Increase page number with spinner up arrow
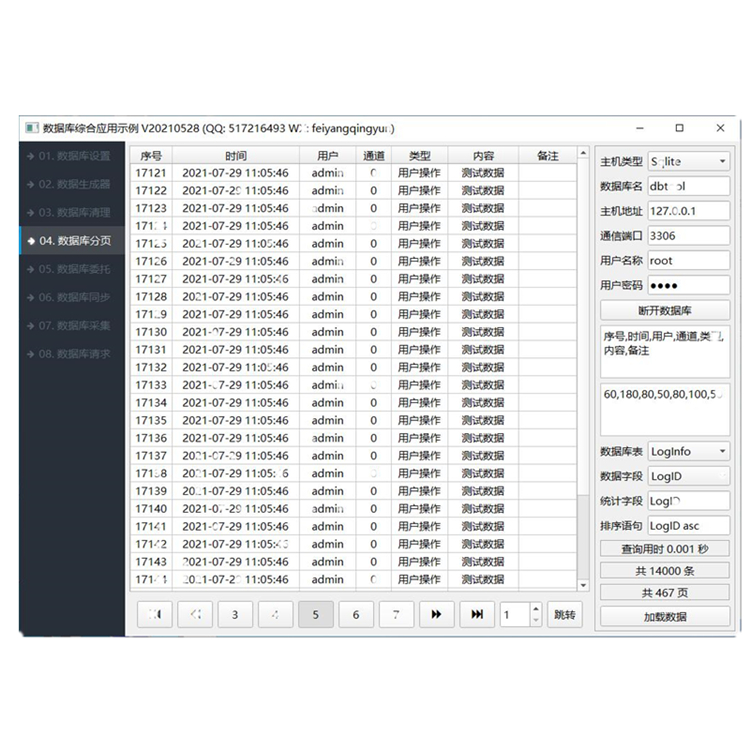This screenshot has height=750, width=750. click(535, 609)
